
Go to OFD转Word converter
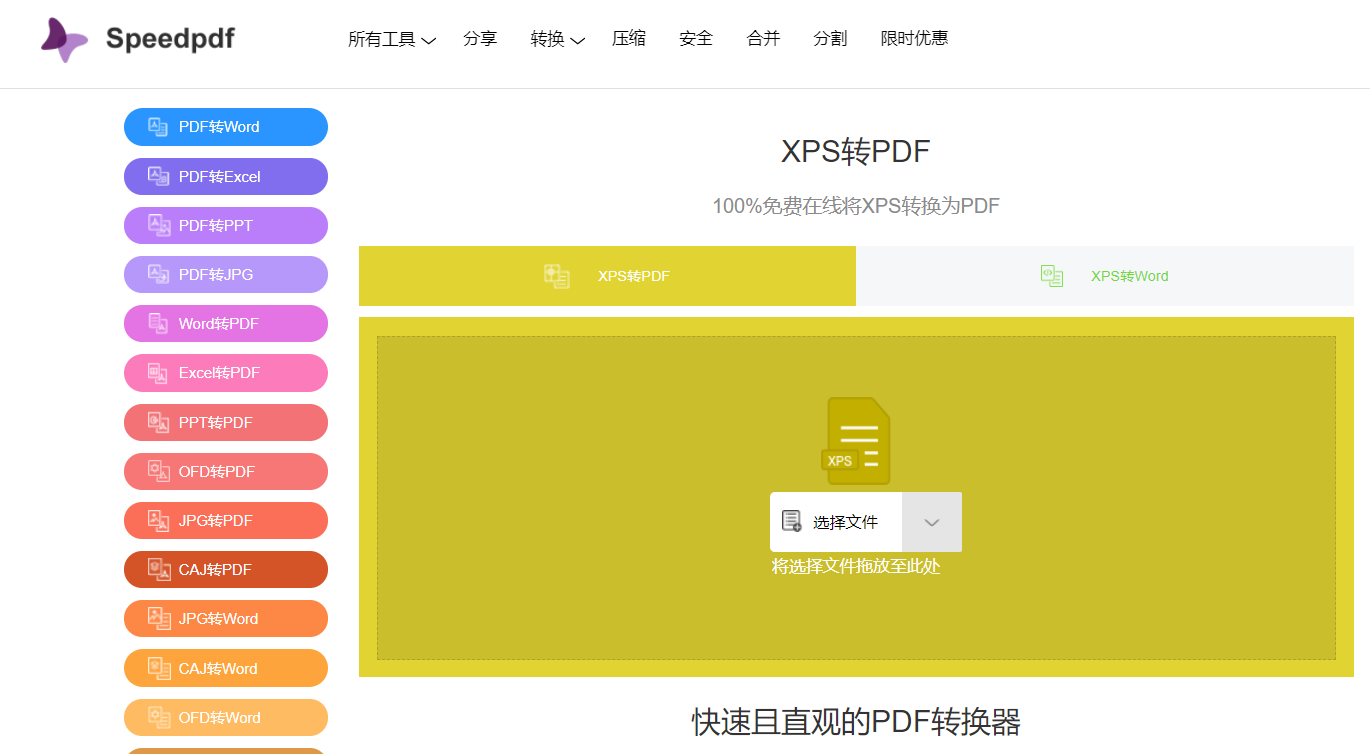click(x=226, y=717)
